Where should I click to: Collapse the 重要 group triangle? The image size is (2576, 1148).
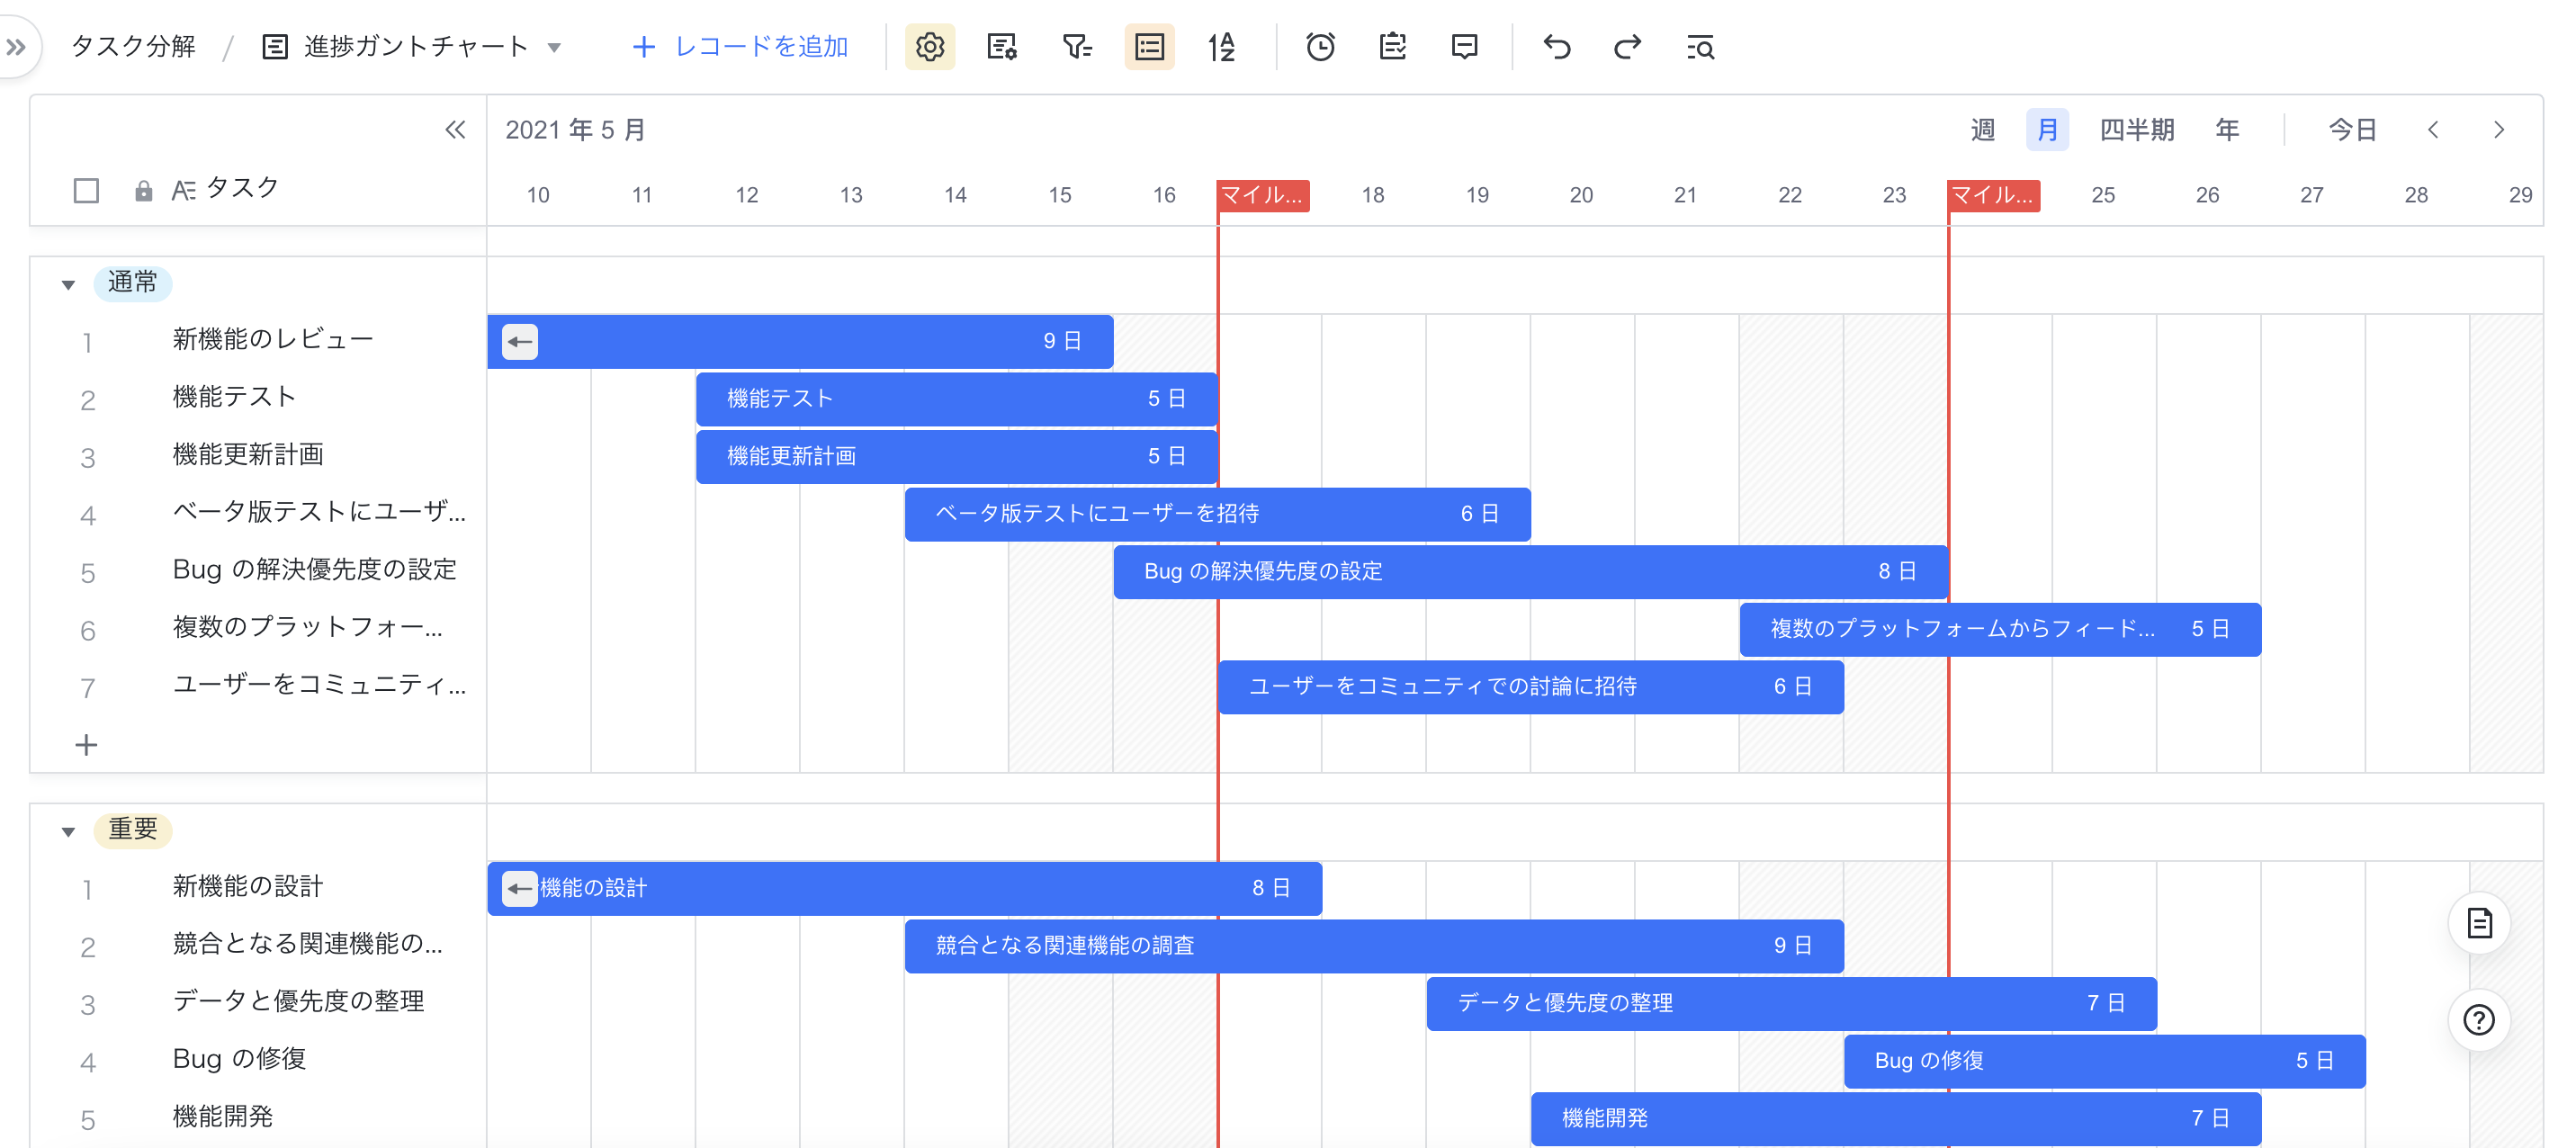pos(68,832)
